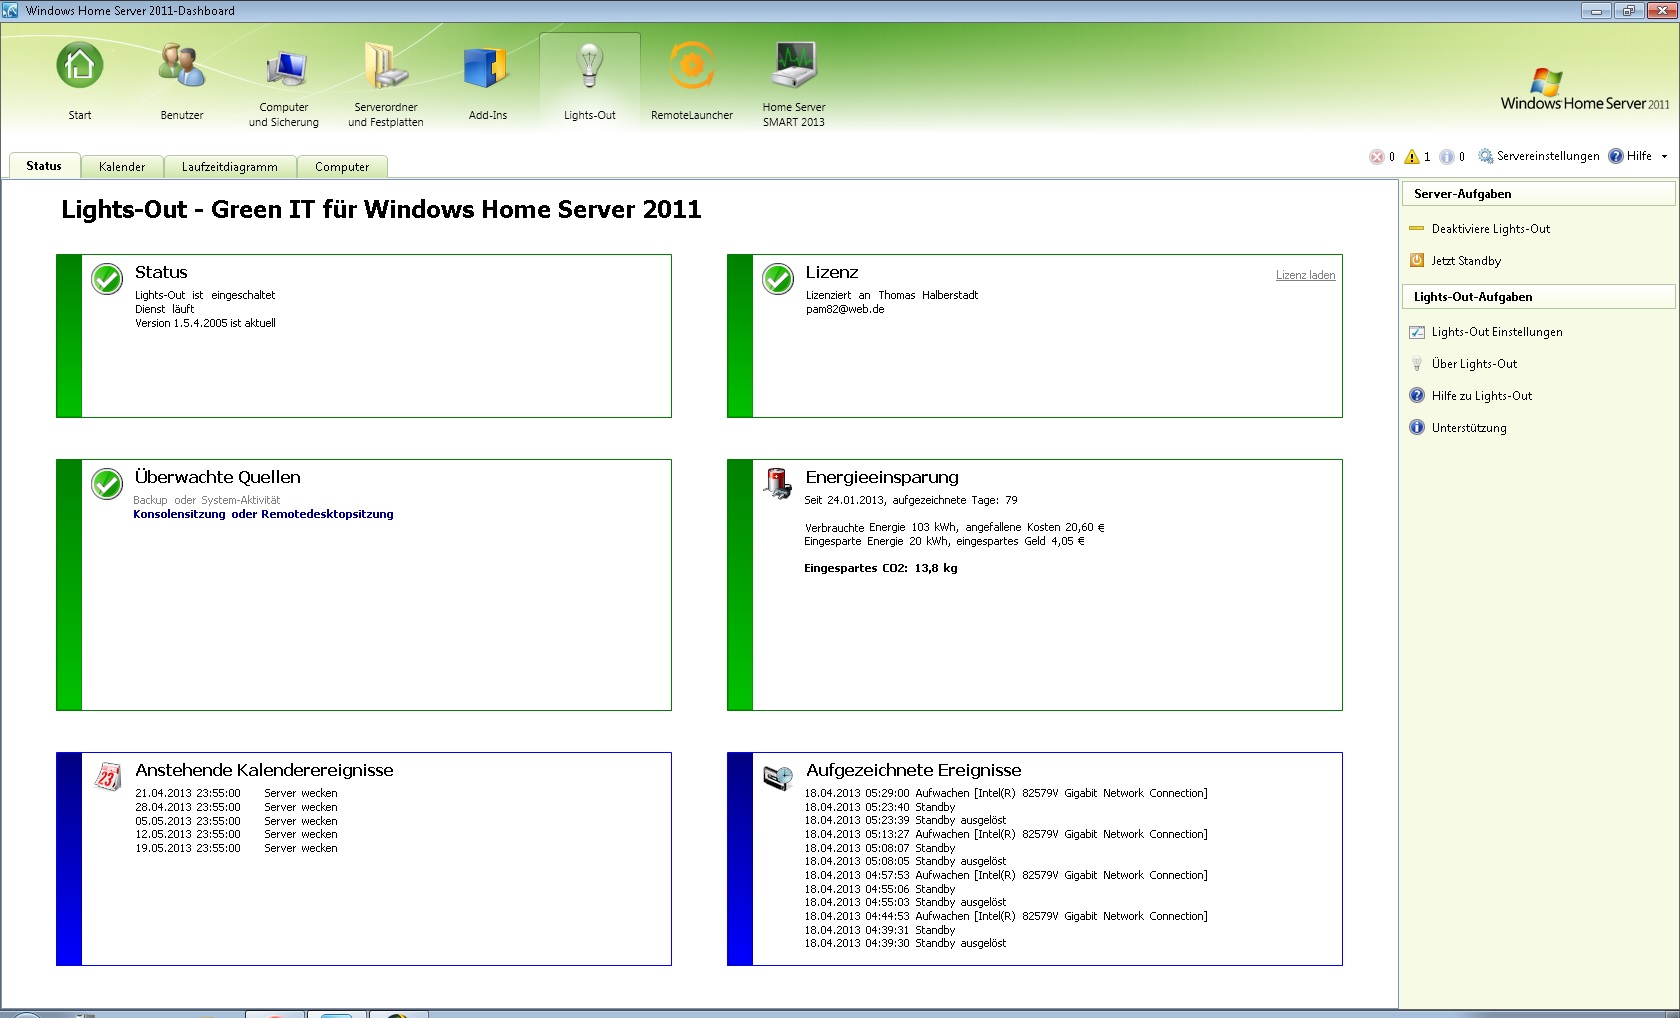1680x1018 pixels.
Task: Click the Unterstützung info icon
Action: click(1417, 428)
